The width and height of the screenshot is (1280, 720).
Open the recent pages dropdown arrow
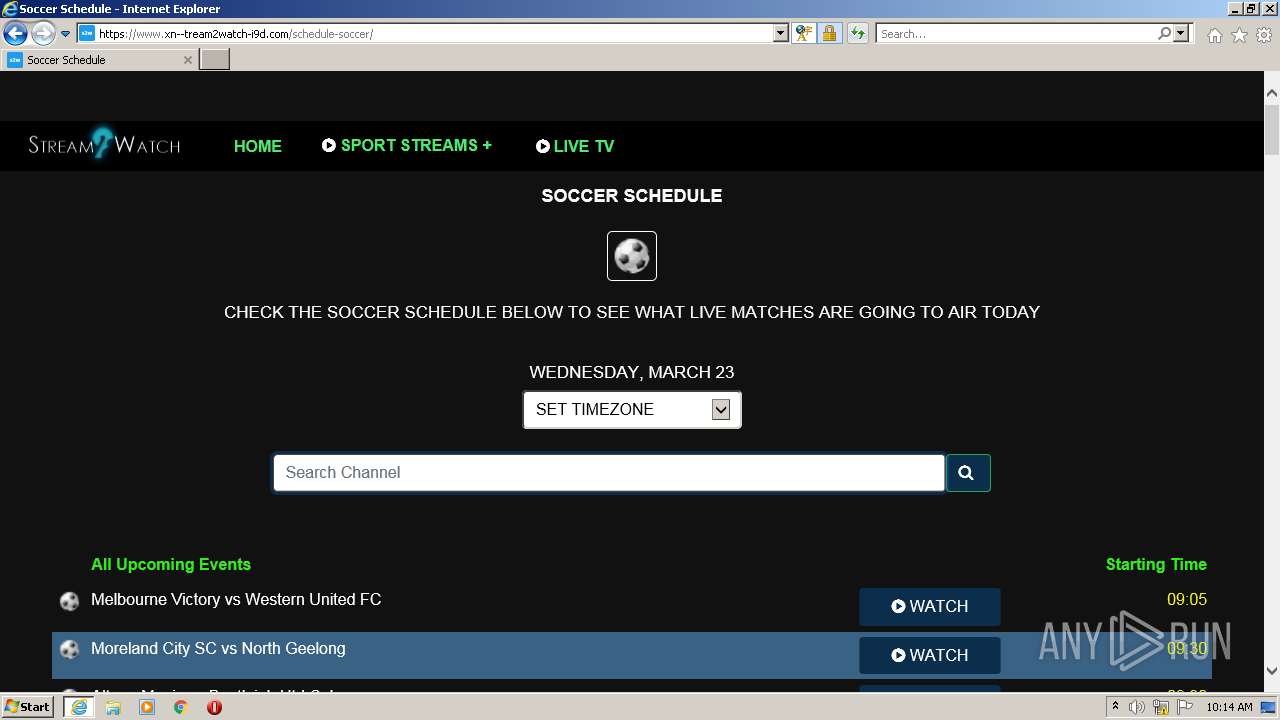click(66, 34)
